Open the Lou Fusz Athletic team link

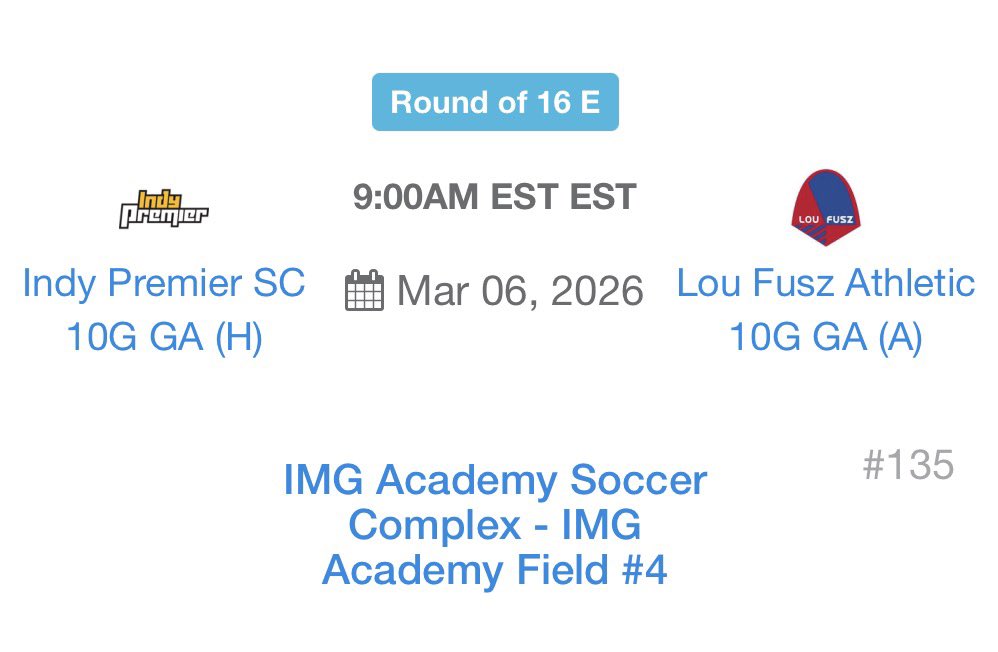point(826,283)
